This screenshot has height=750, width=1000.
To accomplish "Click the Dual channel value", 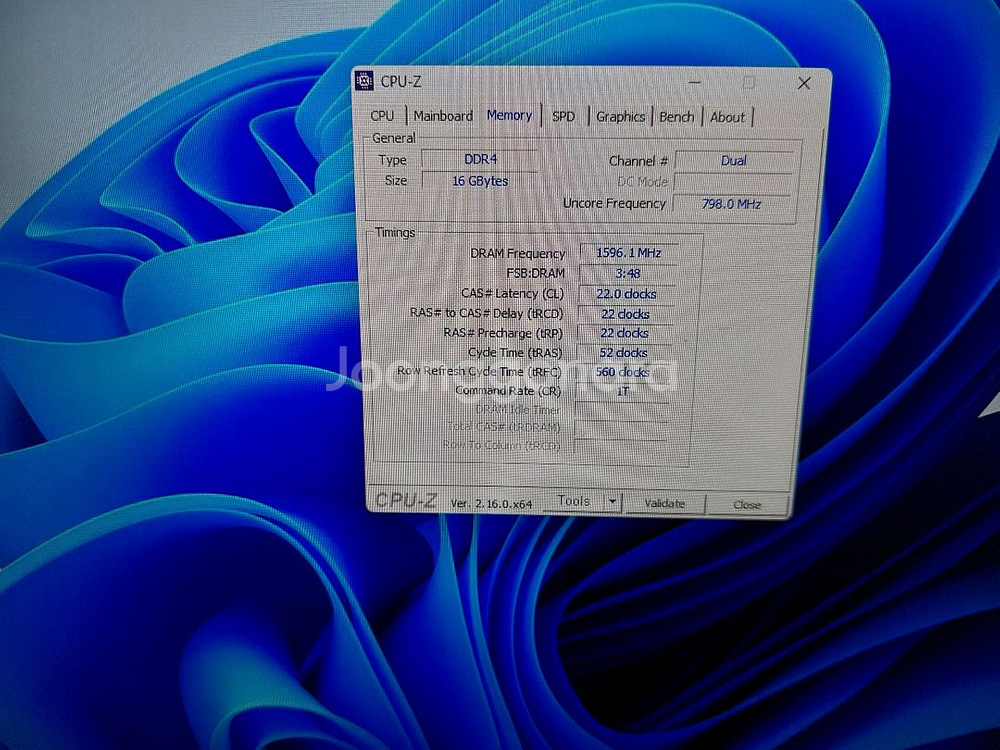I will tap(733, 161).
